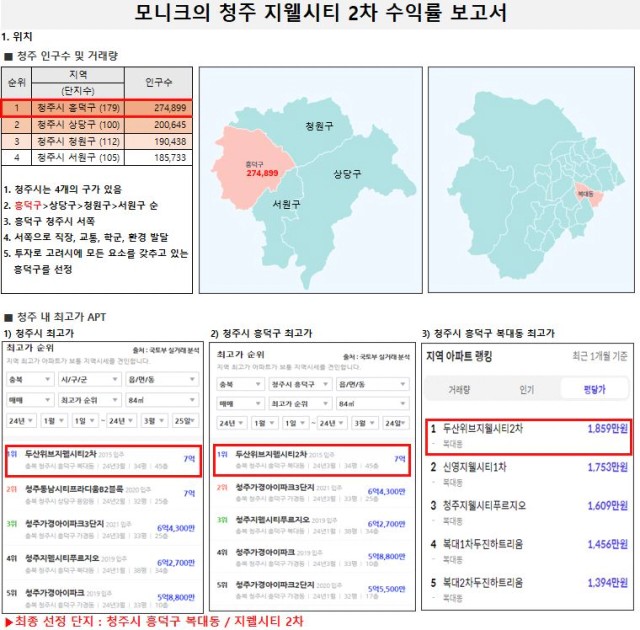Open 3월 month dropdown in 청주시 최고가 panel
The height and width of the screenshot is (630, 640).
coord(154,420)
